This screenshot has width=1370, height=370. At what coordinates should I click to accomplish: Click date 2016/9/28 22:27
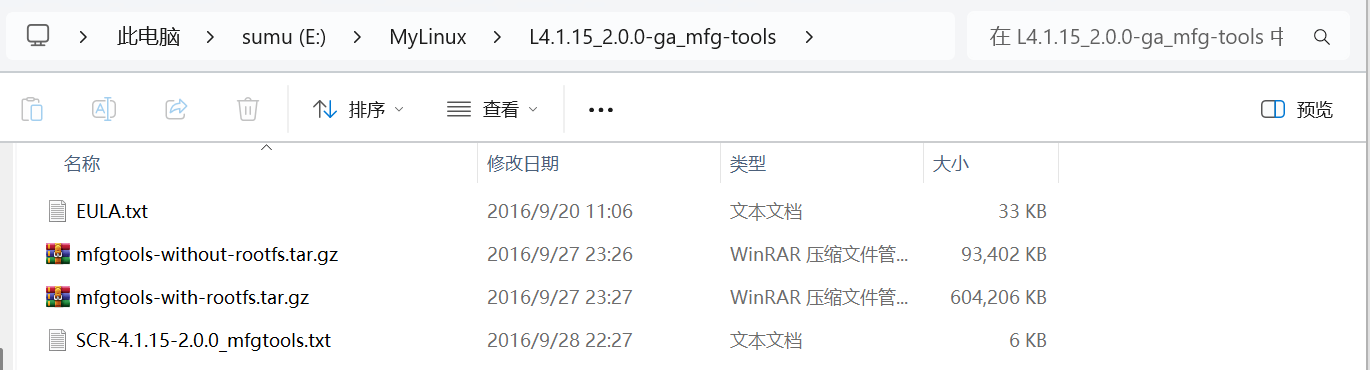point(560,340)
